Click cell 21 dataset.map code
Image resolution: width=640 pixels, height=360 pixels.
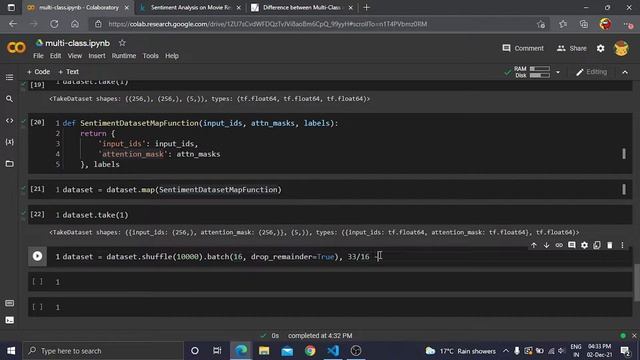tap(172, 189)
